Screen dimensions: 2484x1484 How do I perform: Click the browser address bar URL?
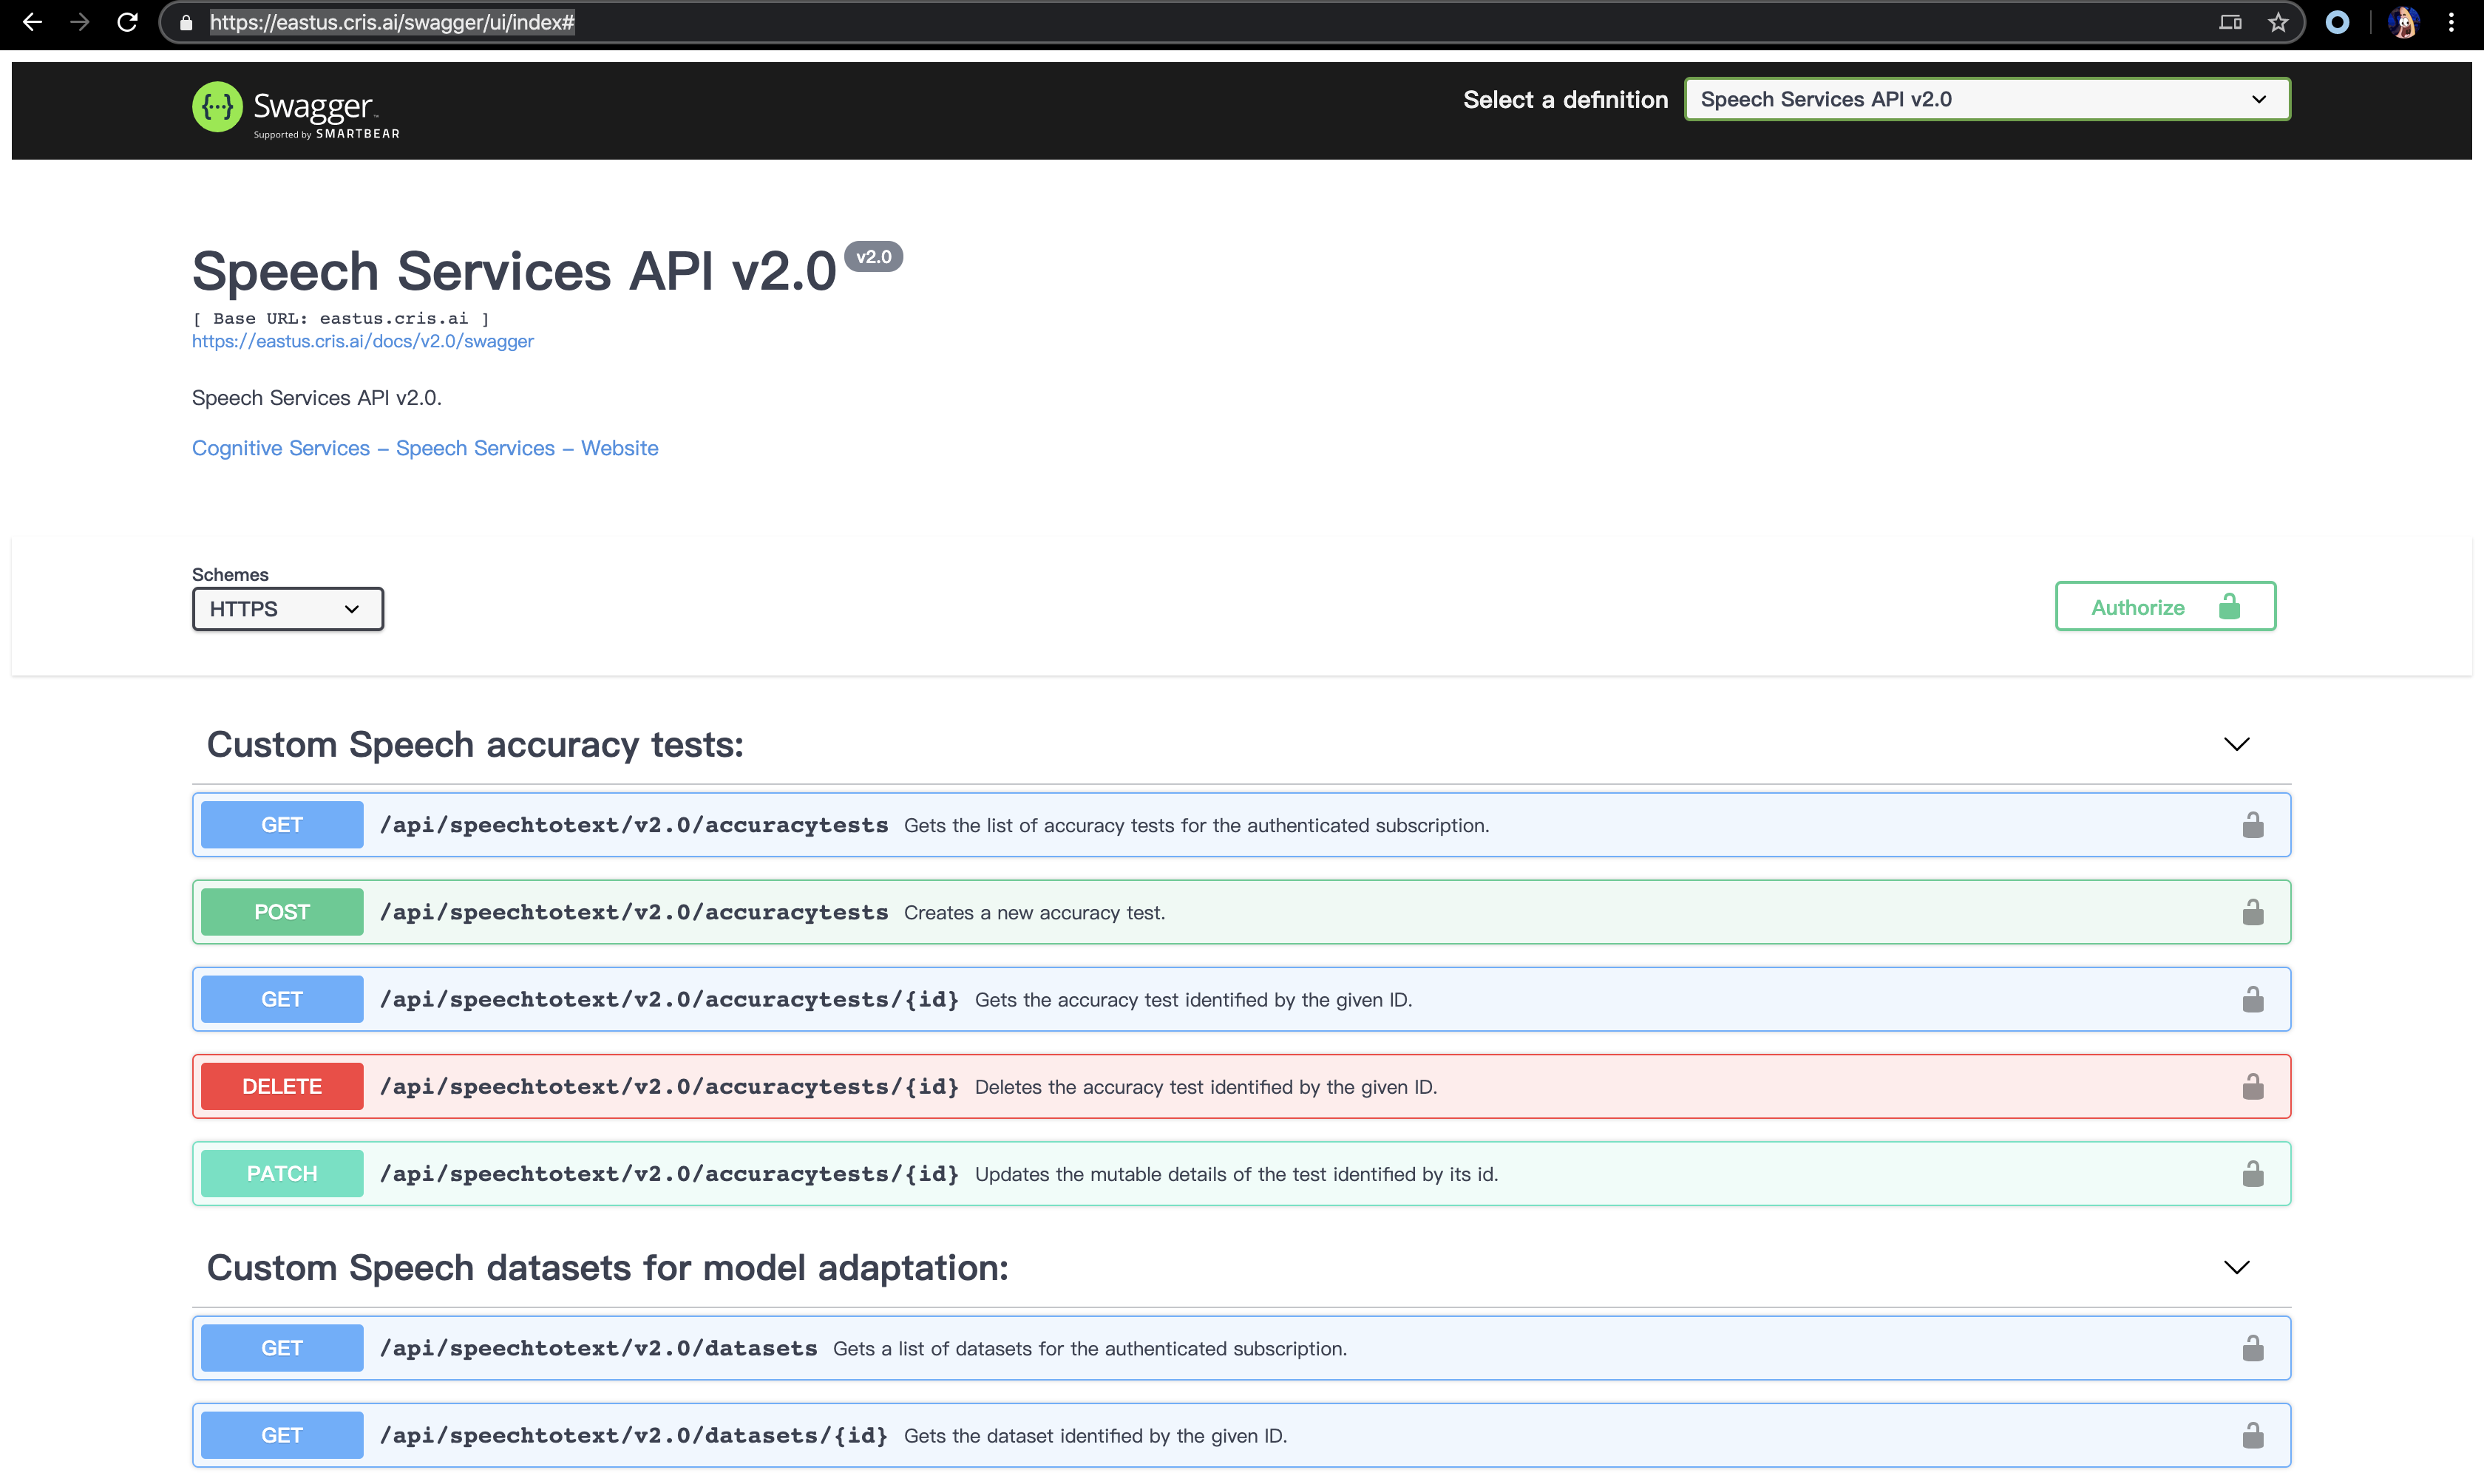pyautogui.click(x=392, y=22)
